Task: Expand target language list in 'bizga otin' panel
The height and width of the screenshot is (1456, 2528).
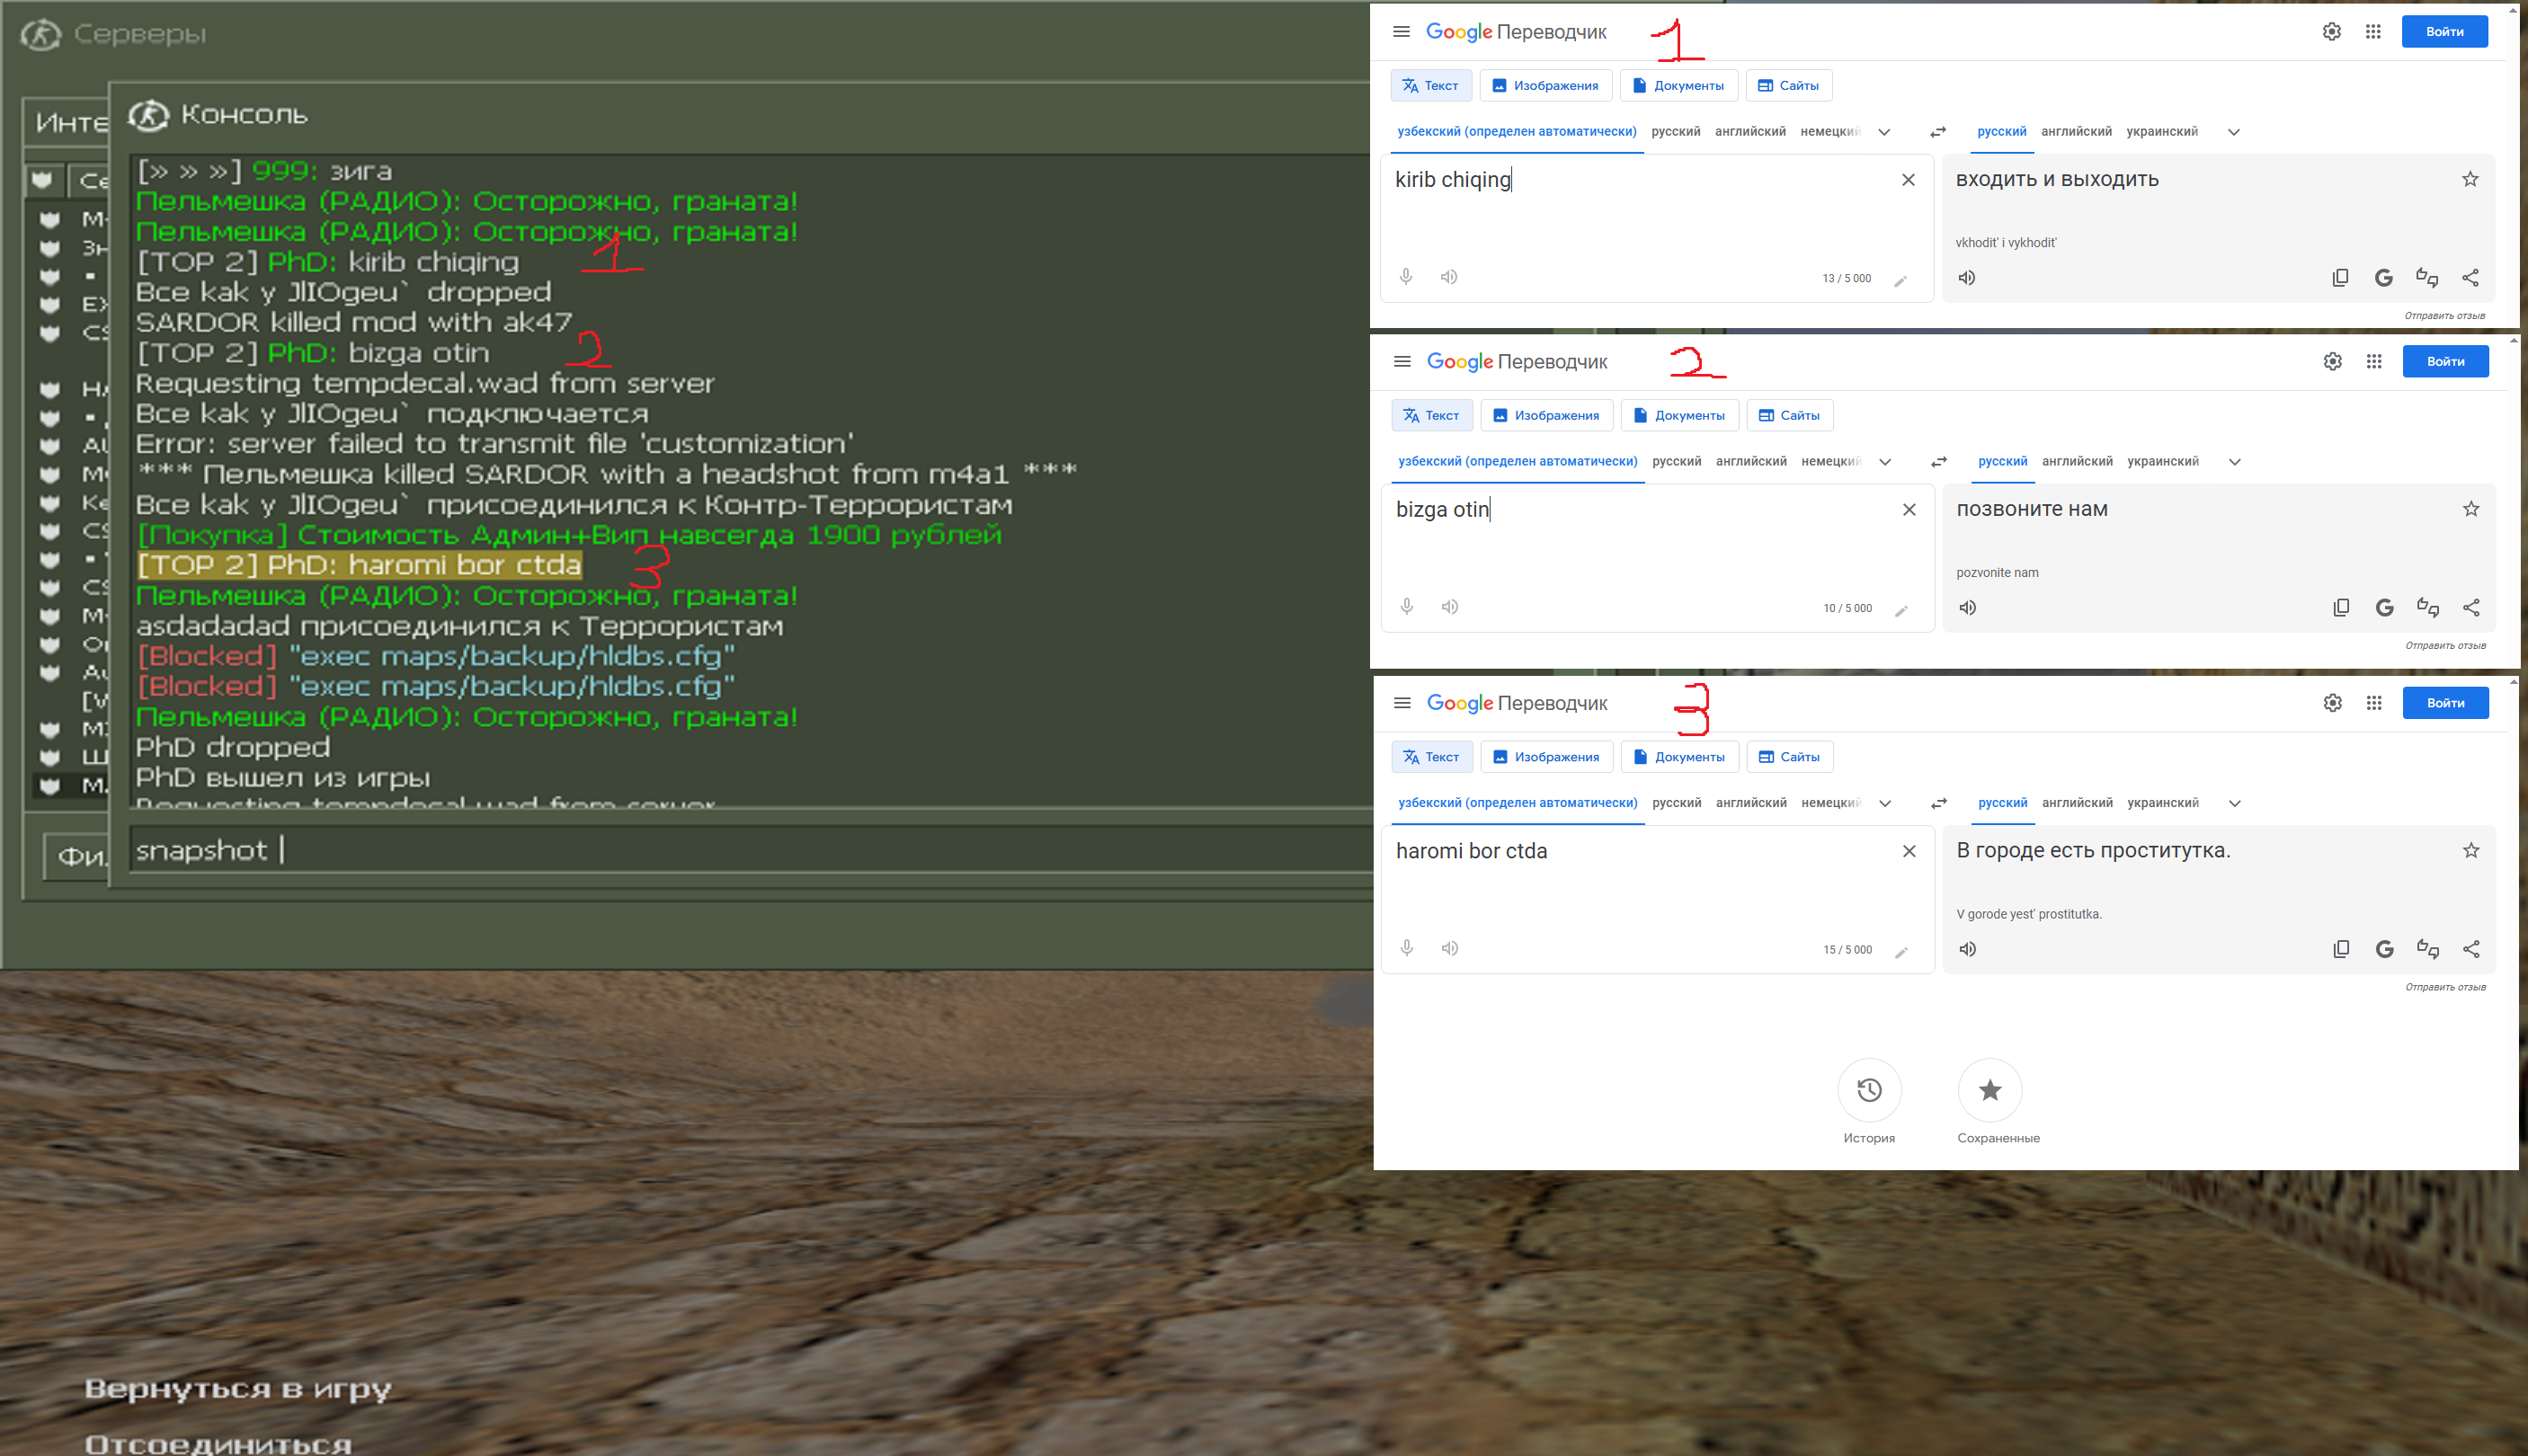Action: [2235, 462]
